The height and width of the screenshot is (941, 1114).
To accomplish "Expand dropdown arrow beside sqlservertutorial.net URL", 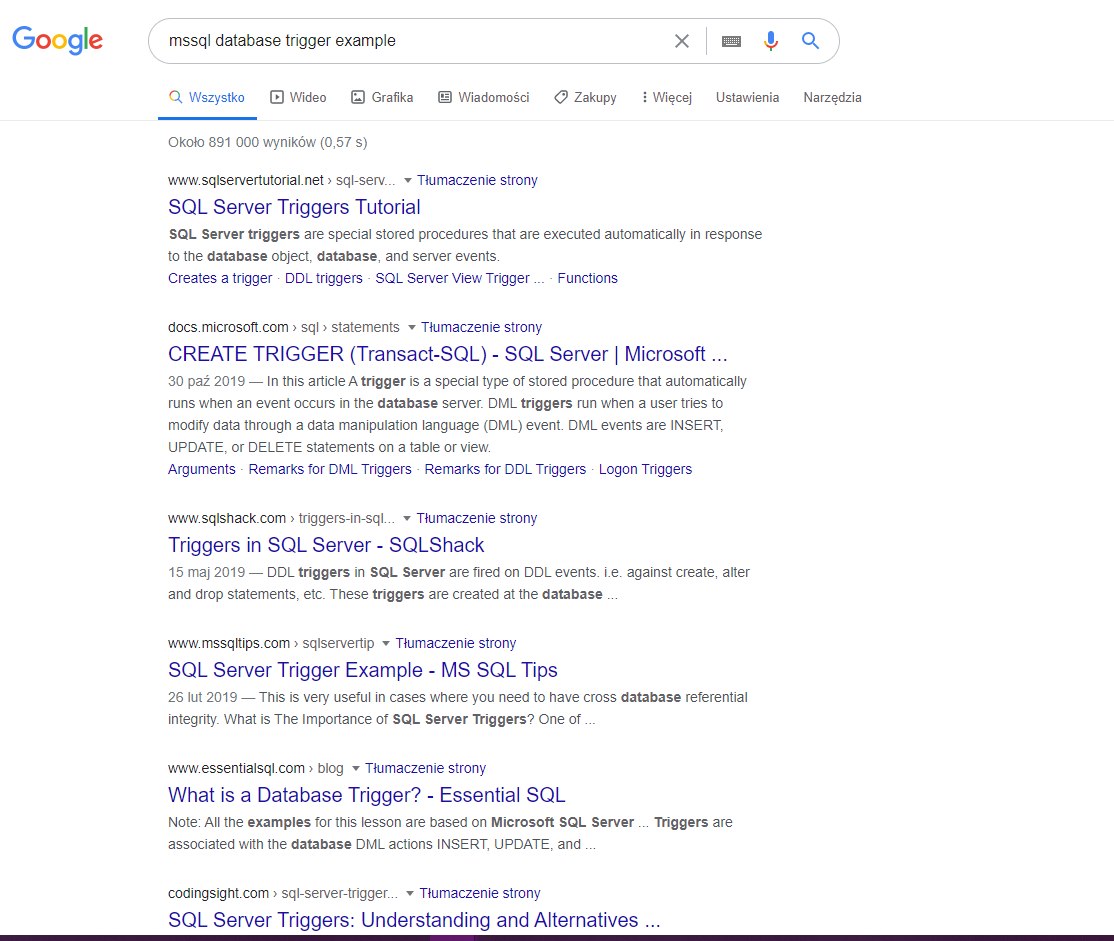I will [x=408, y=181].
